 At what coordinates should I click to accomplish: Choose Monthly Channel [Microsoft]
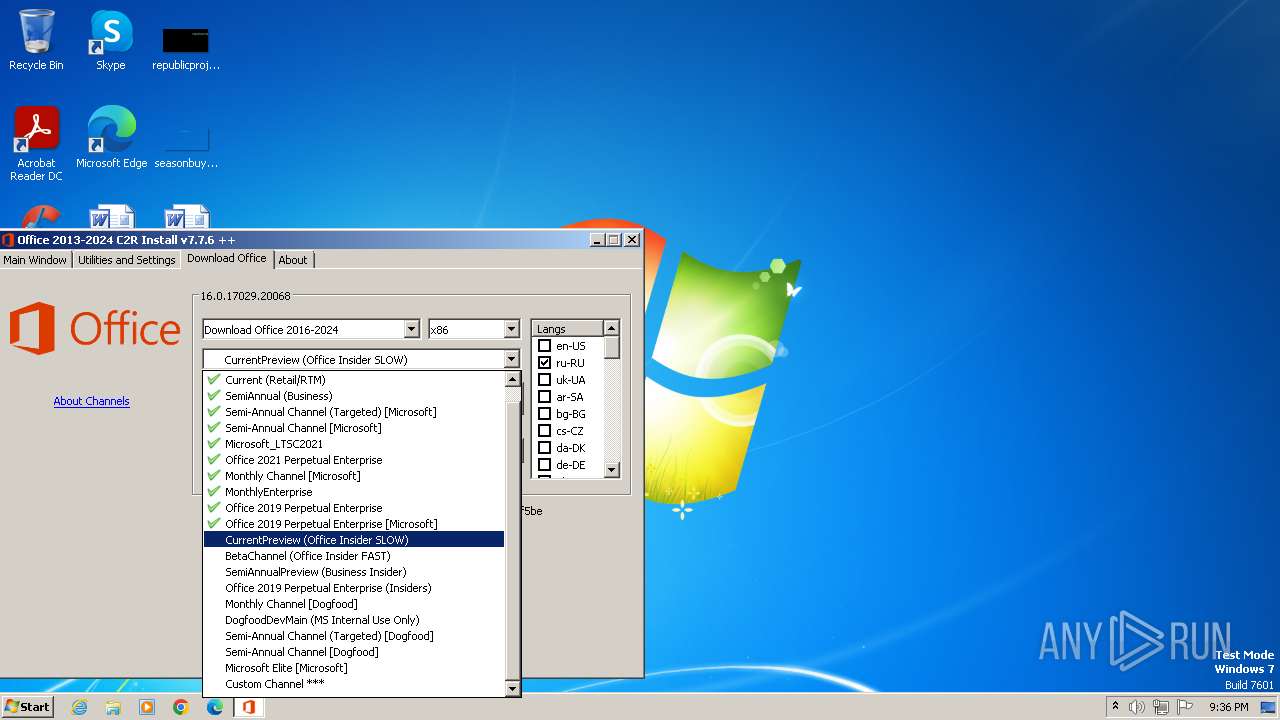(x=354, y=476)
